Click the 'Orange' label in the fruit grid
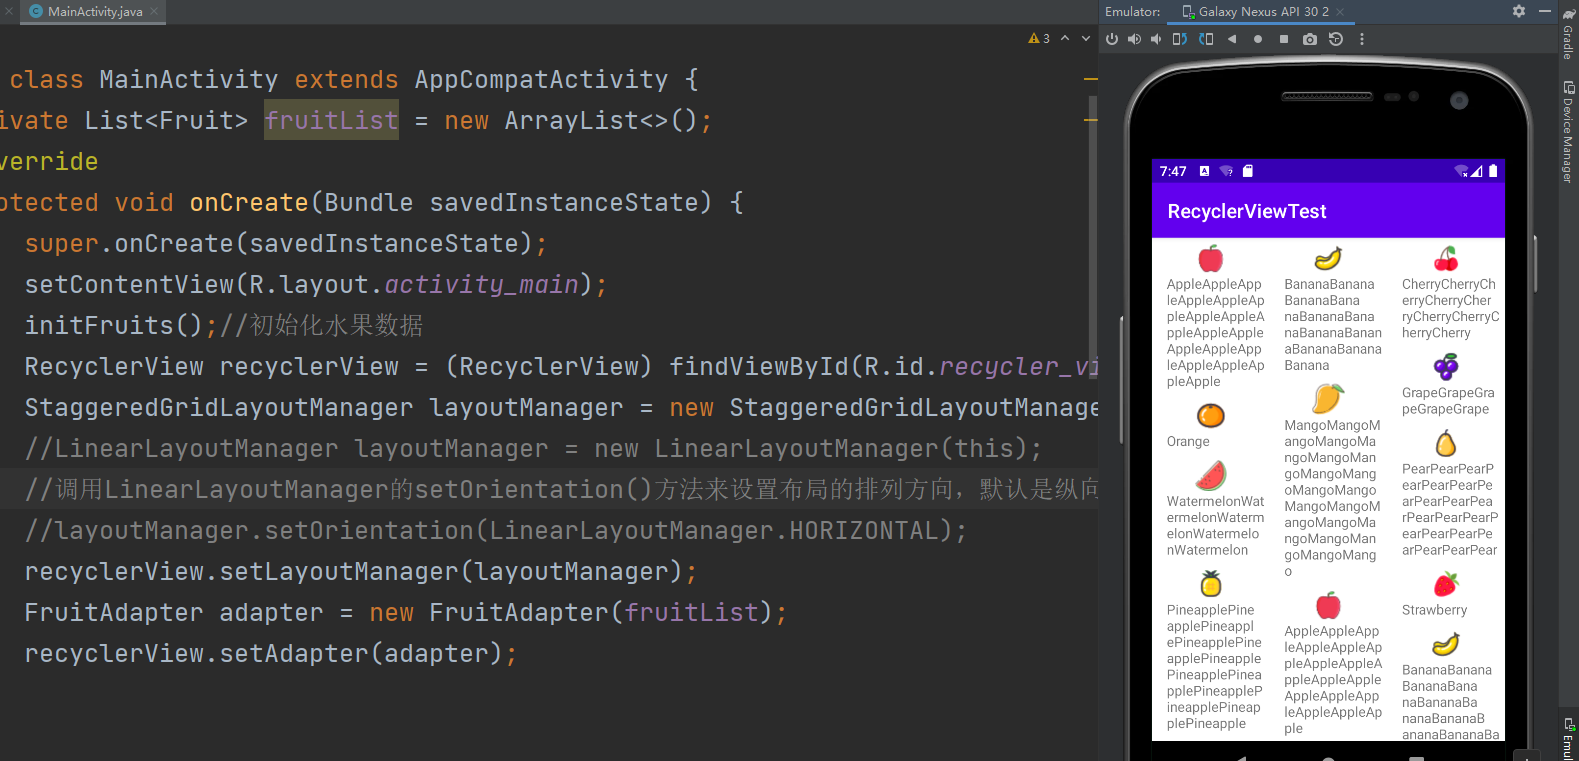This screenshot has height=761, width=1579. pos(1188,442)
